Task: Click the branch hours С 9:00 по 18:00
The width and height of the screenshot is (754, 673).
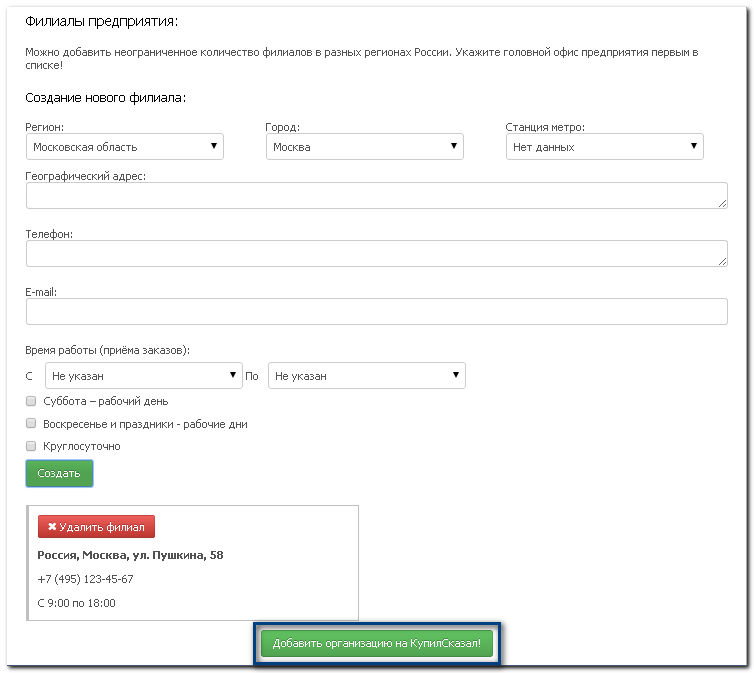Action: coord(76,603)
